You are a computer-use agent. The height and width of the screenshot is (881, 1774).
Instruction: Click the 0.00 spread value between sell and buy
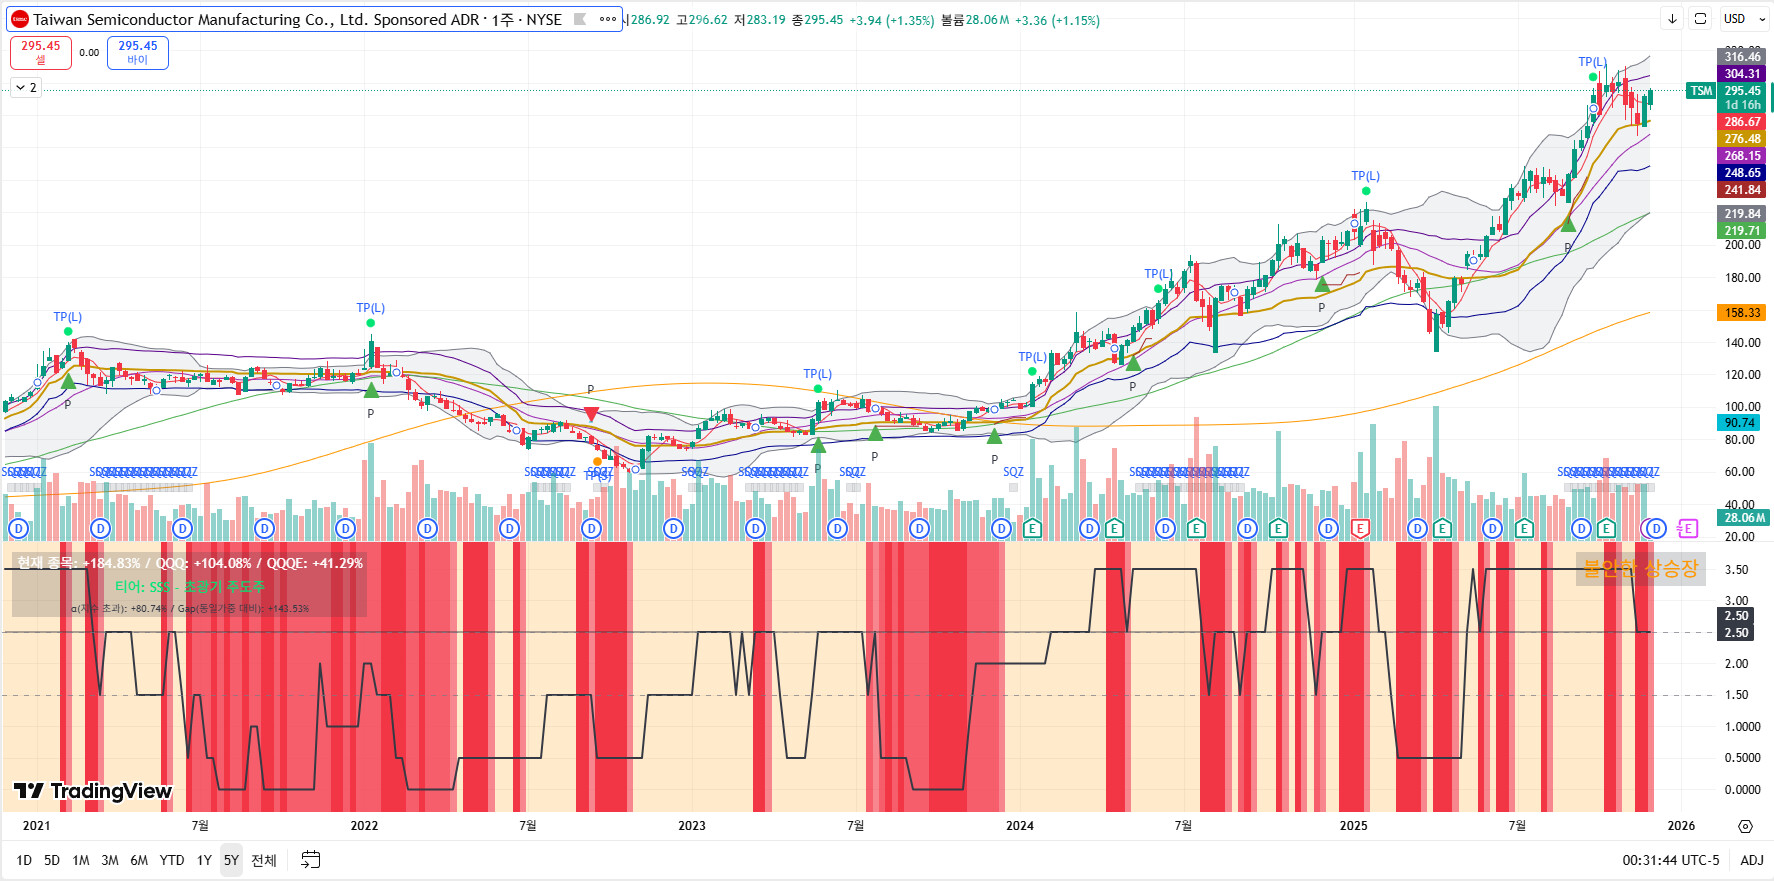89,53
